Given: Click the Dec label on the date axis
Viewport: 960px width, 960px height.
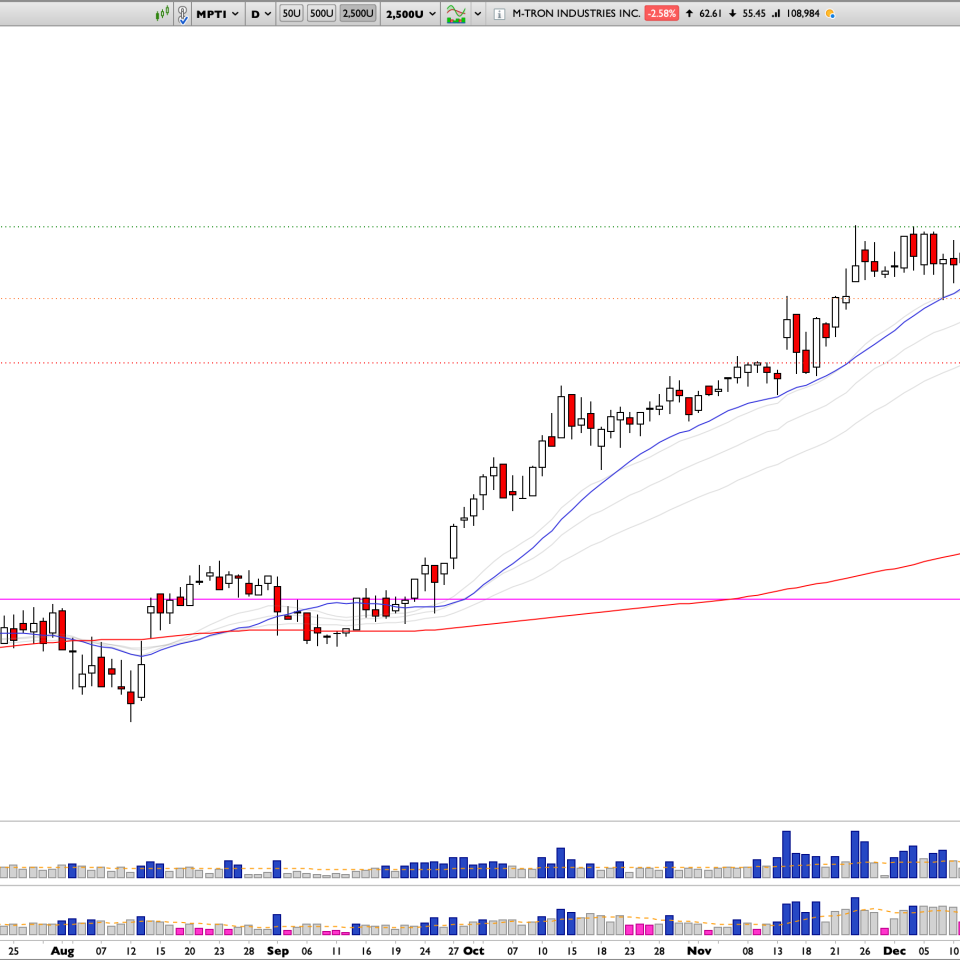Looking at the screenshot, I should pyautogui.click(x=894, y=951).
